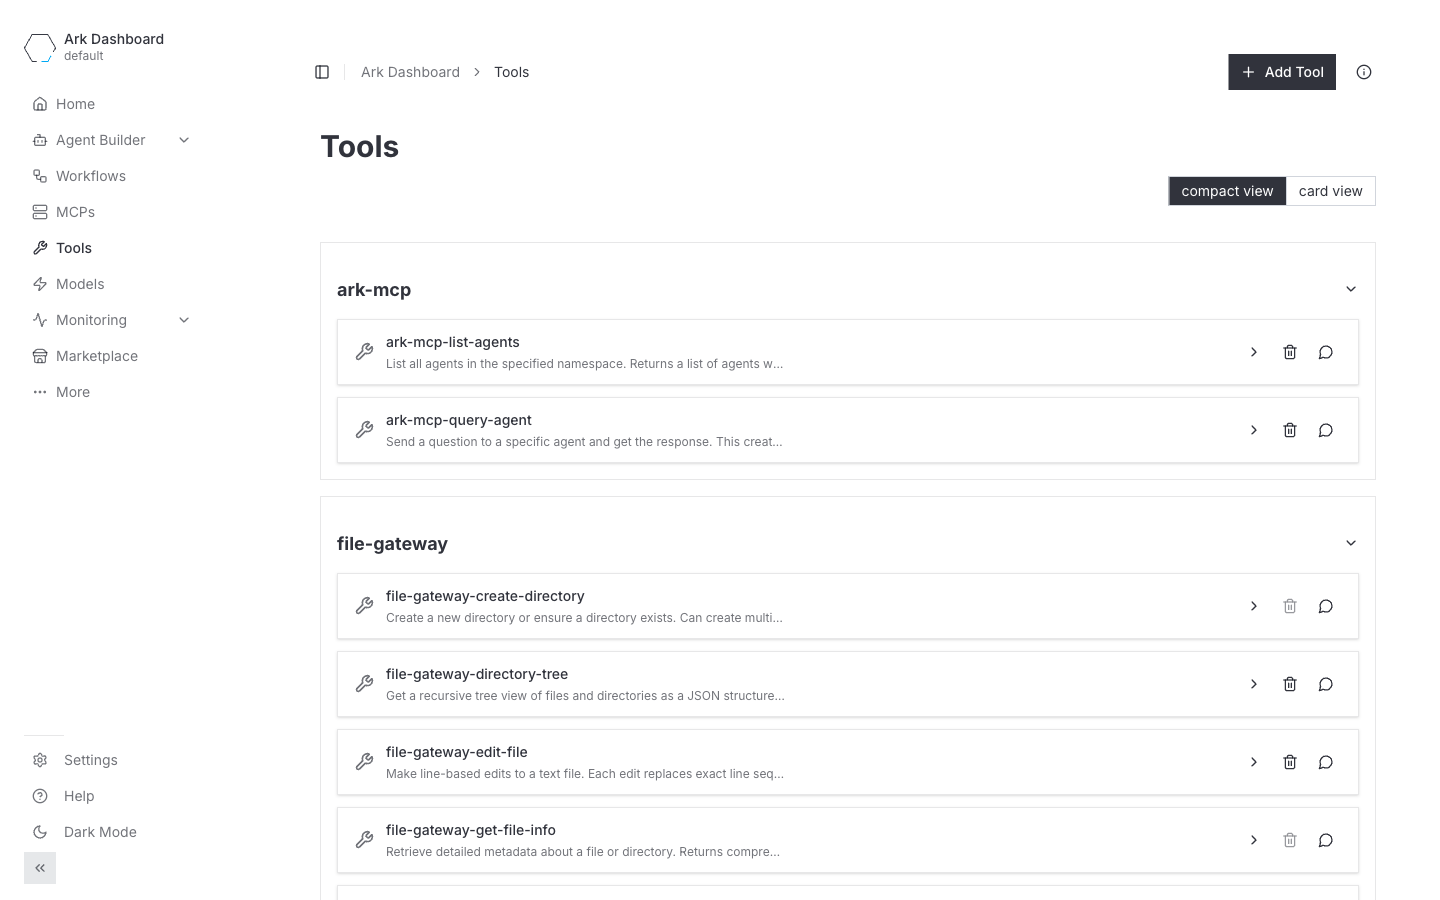Viewport: 1440px width, 900px height.
Task: Expand the Monitoring submenu chevron
Action: click(x=184, y=320)
